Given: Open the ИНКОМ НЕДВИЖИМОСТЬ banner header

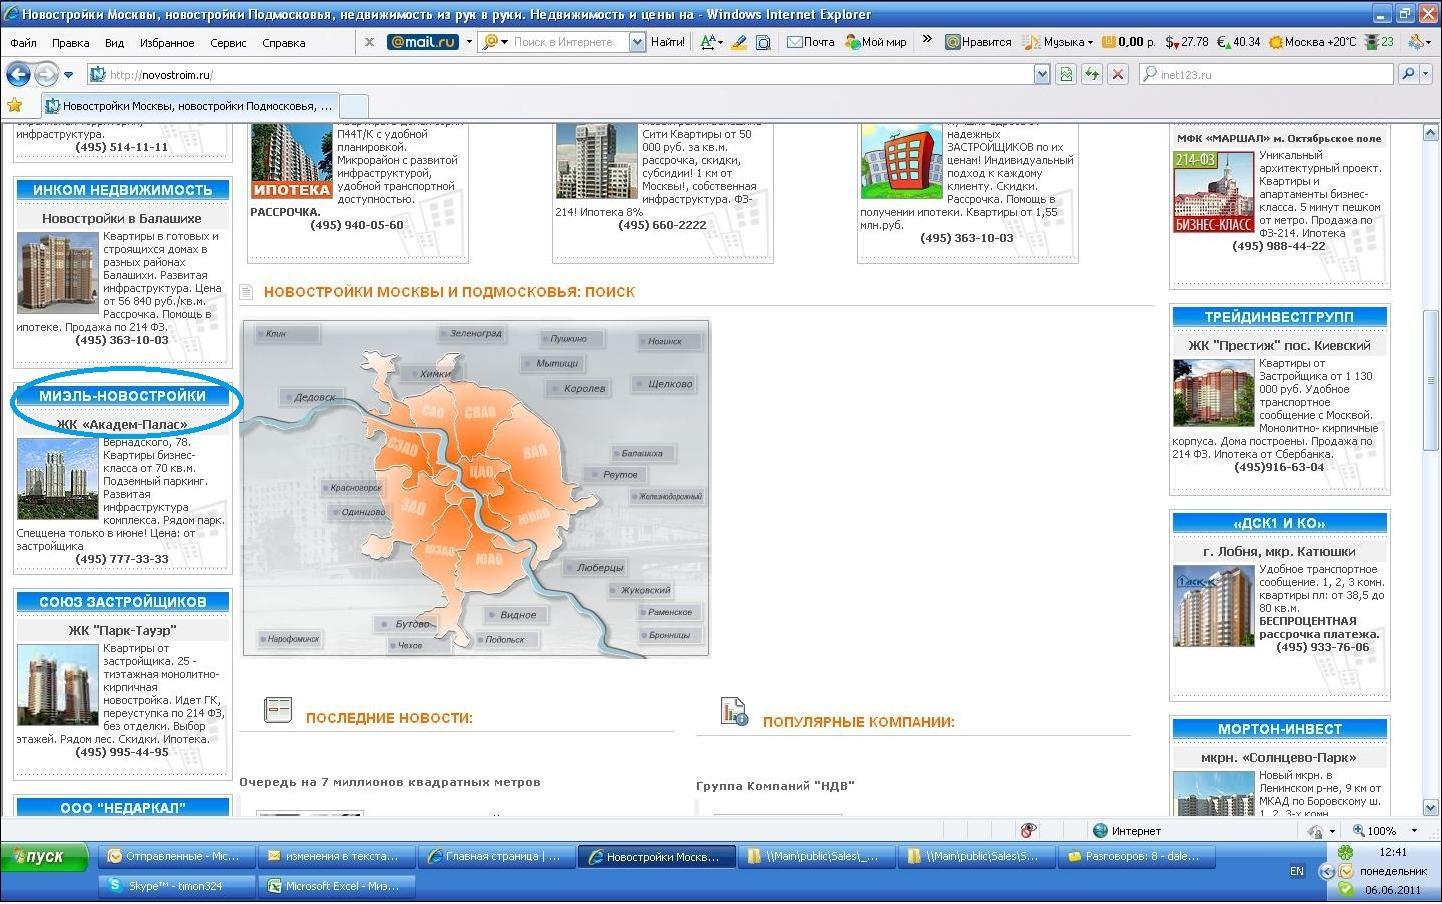Looking at the screenshot, I should [122, 190].
